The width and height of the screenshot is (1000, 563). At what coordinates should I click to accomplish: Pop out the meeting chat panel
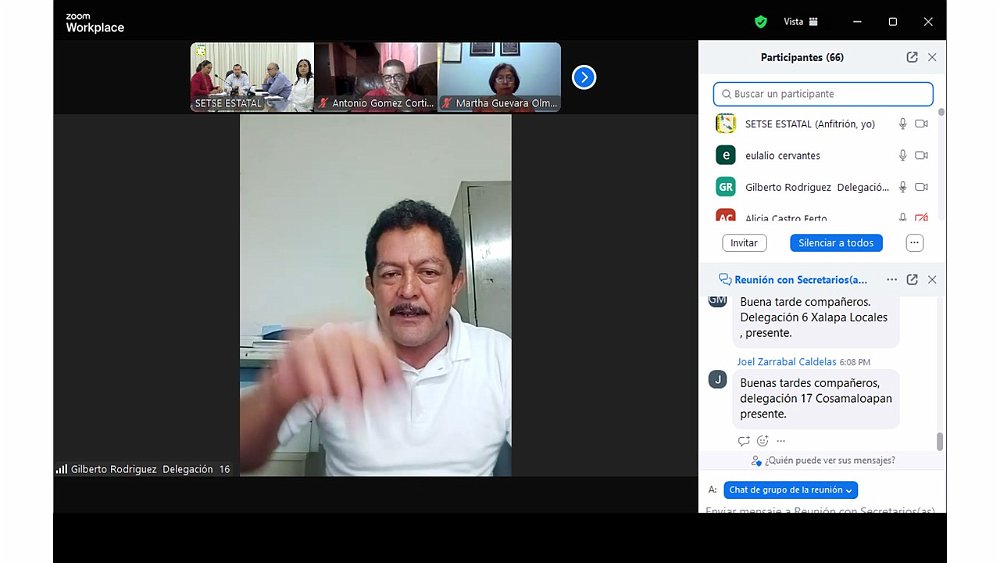[912, 280]
